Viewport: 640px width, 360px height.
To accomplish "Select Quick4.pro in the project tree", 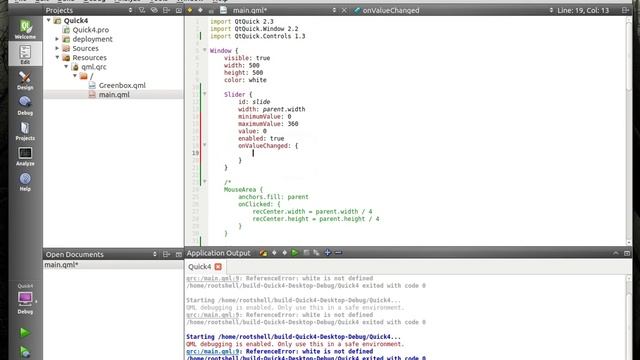I will pyautogui.click(x=91, y=30).
